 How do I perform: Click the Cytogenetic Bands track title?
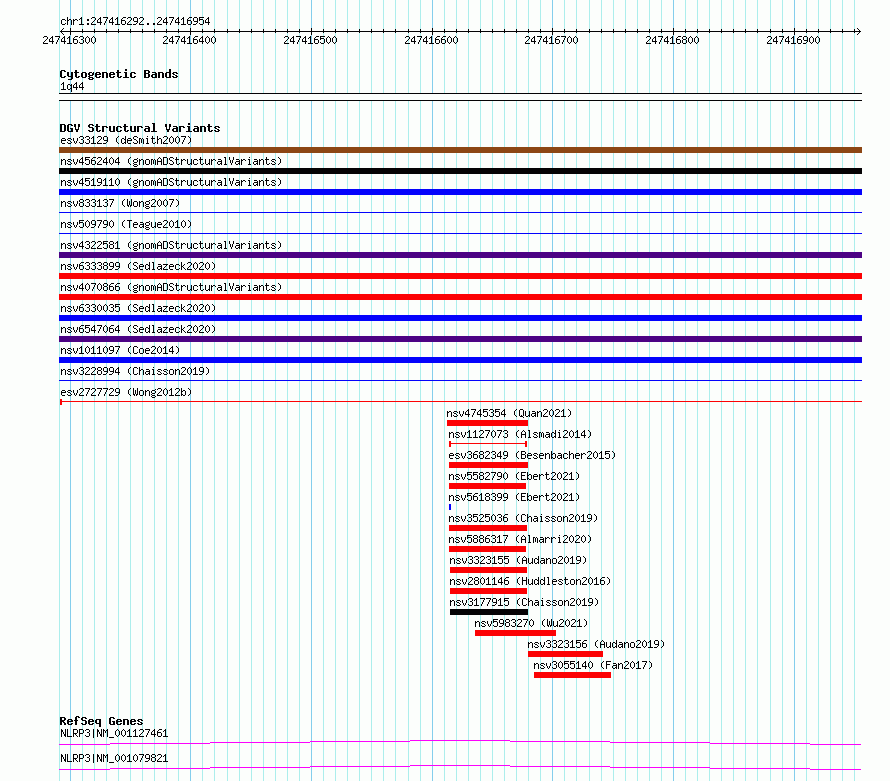tap(119, 74)
